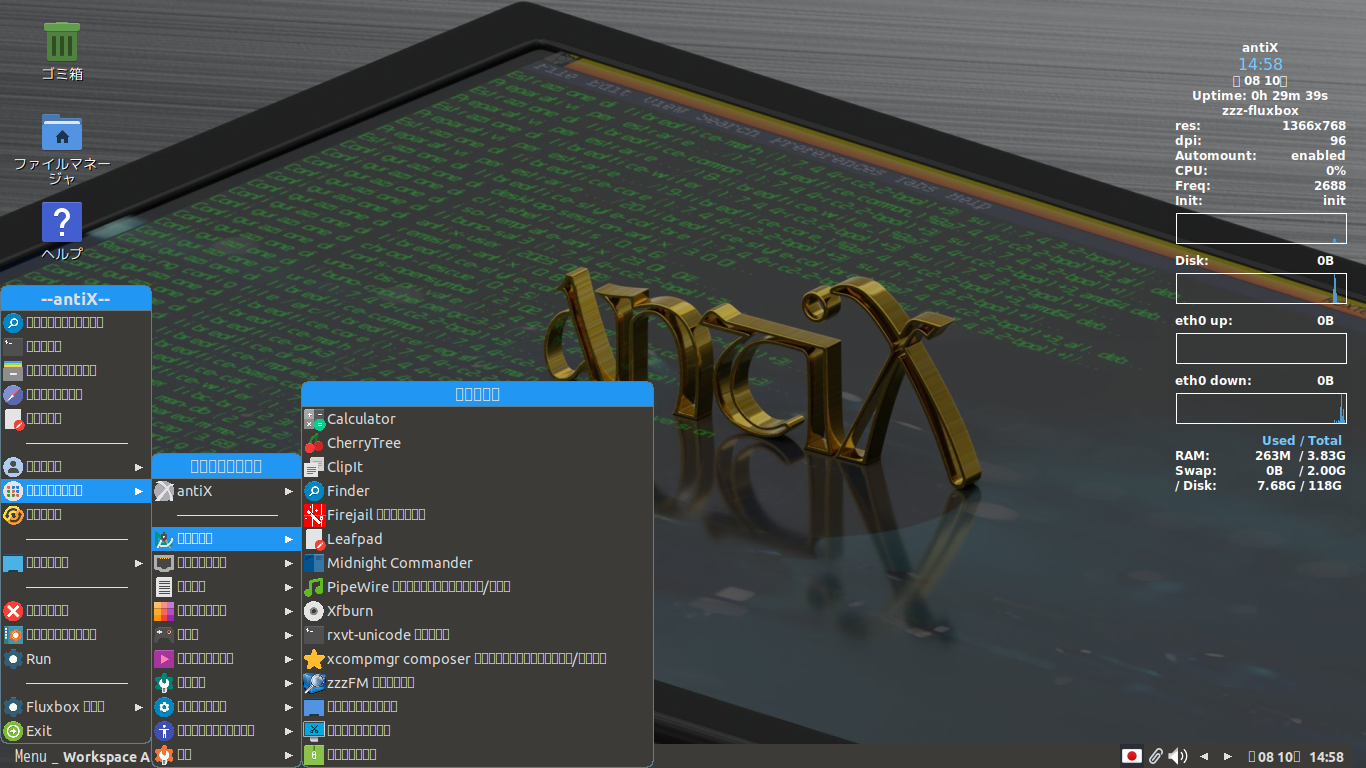The height and width of the screenshot is (768, 1366).
Task: Select the highlighted ruler-and-compass category row
Action: (x=226, y=539)
